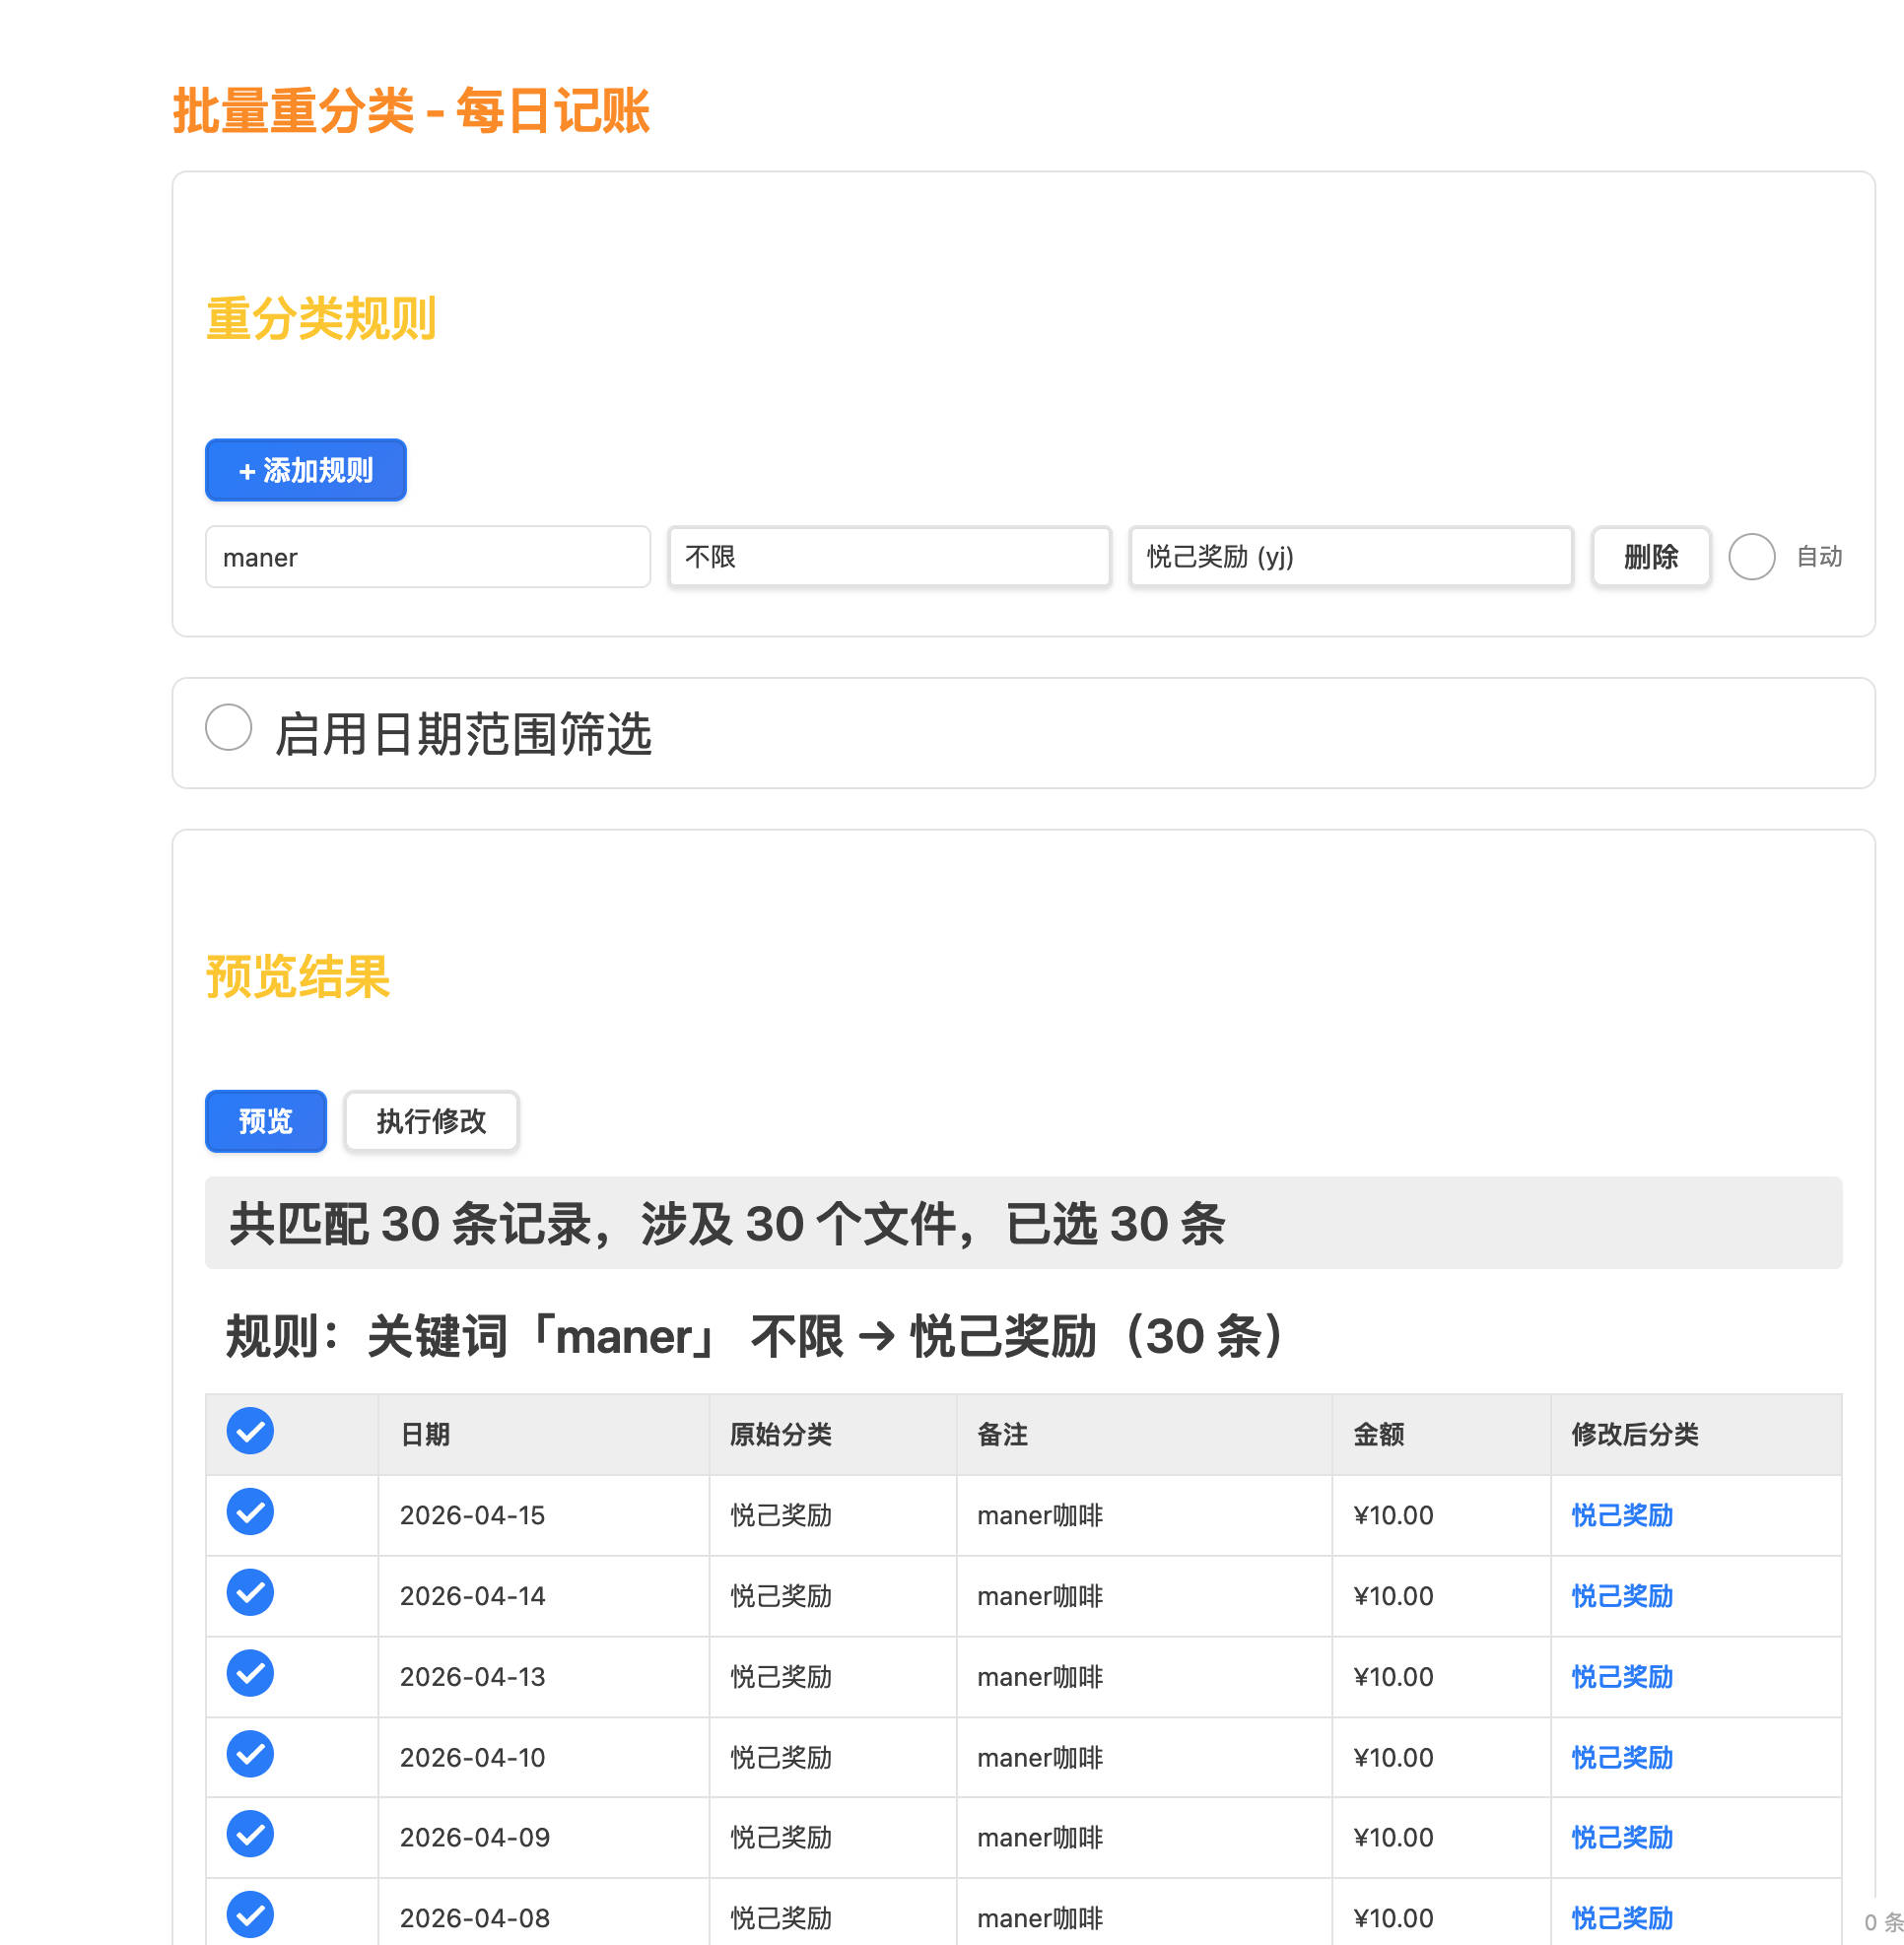Open the 悦己奖励 (yj) target category selector

click(1349, 557)
